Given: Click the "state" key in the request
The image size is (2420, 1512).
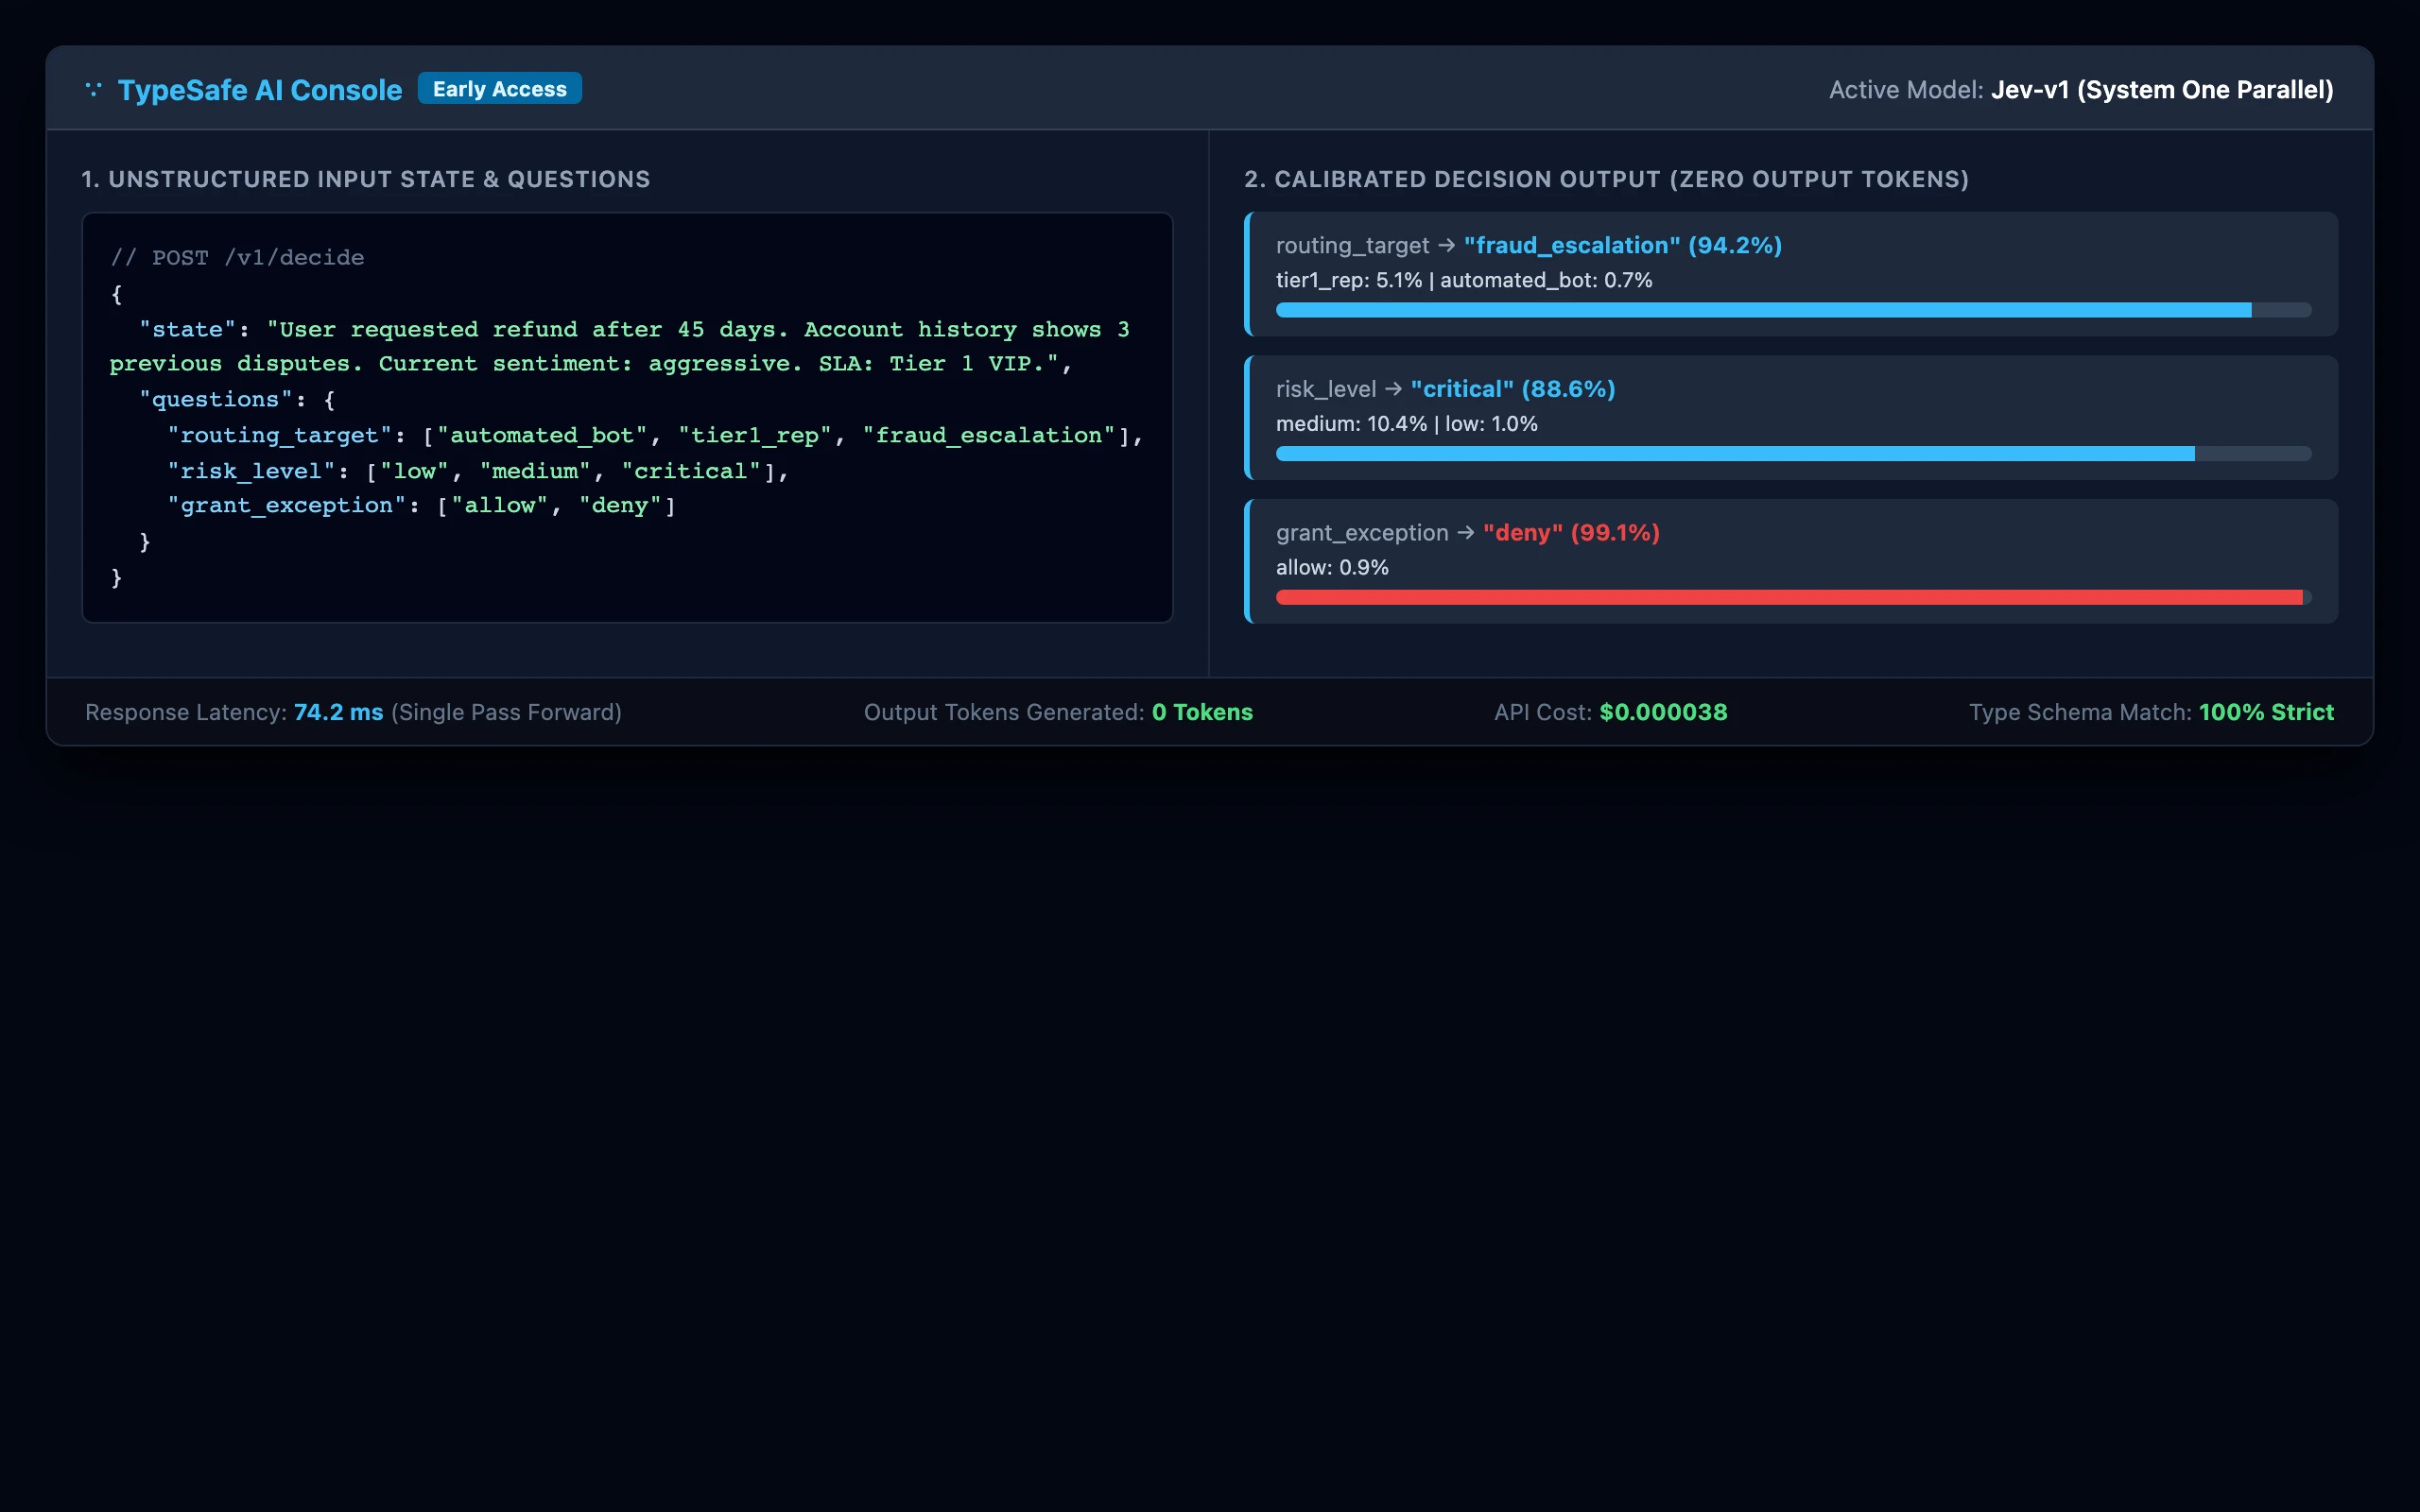Looking at the screenshot, I should [187, 330].
